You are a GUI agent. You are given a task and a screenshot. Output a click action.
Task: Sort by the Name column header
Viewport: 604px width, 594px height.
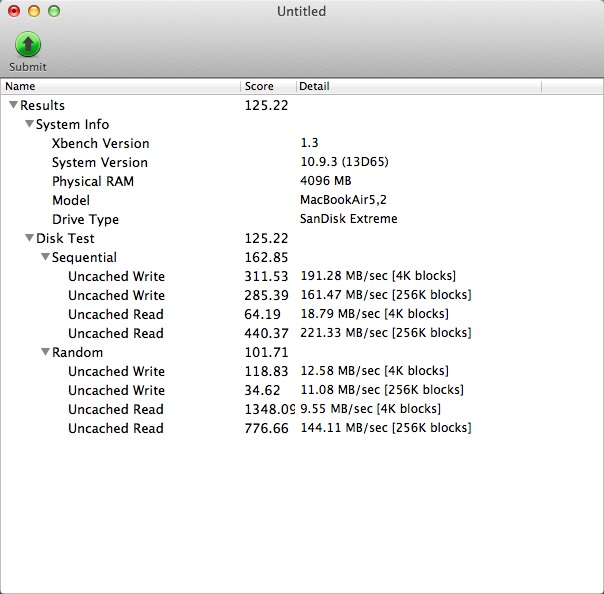(x=121, y=86)
